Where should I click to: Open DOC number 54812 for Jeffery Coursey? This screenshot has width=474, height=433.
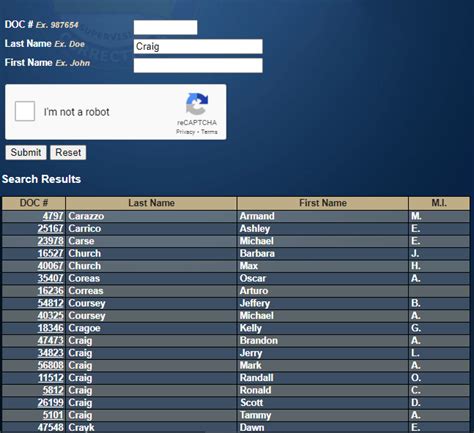point(50,303)
